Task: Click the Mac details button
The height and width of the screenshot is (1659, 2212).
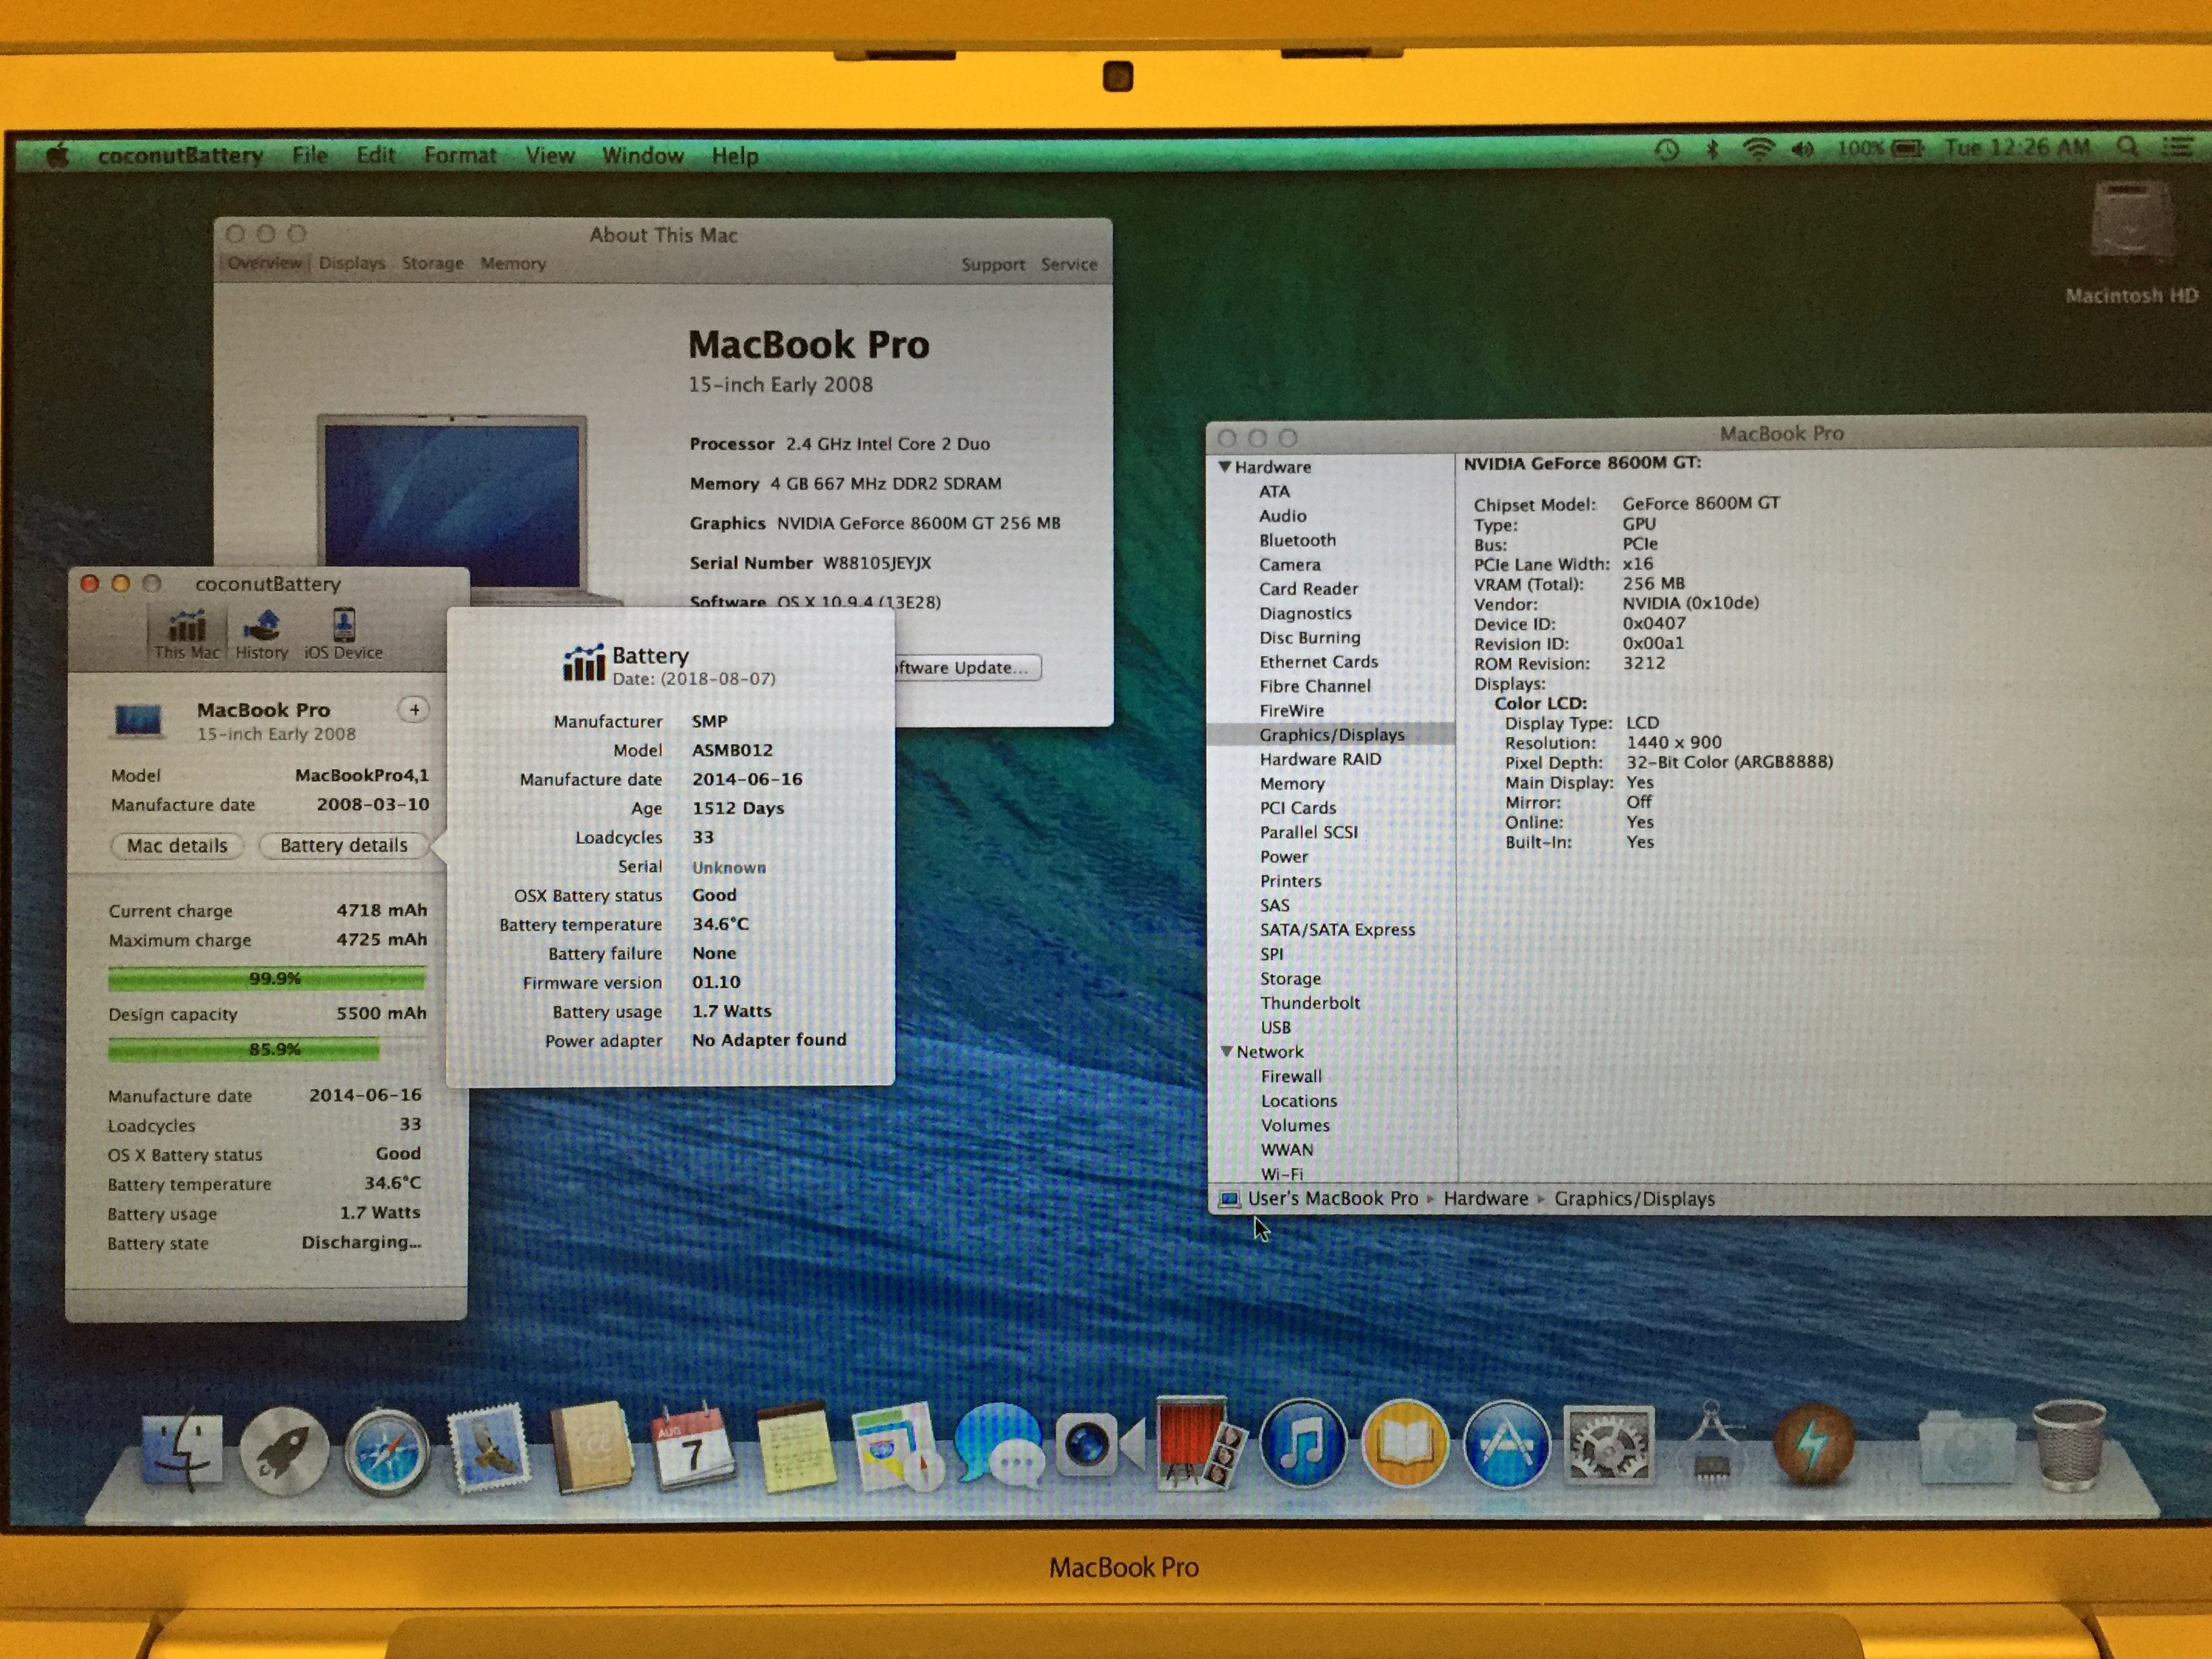Action: pos(177,845)
